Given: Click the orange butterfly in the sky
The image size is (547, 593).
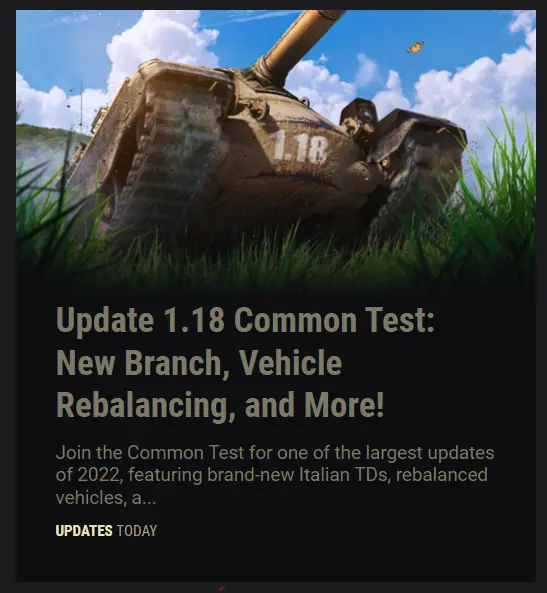Looking at the screenshot, I should pos(415,47).
